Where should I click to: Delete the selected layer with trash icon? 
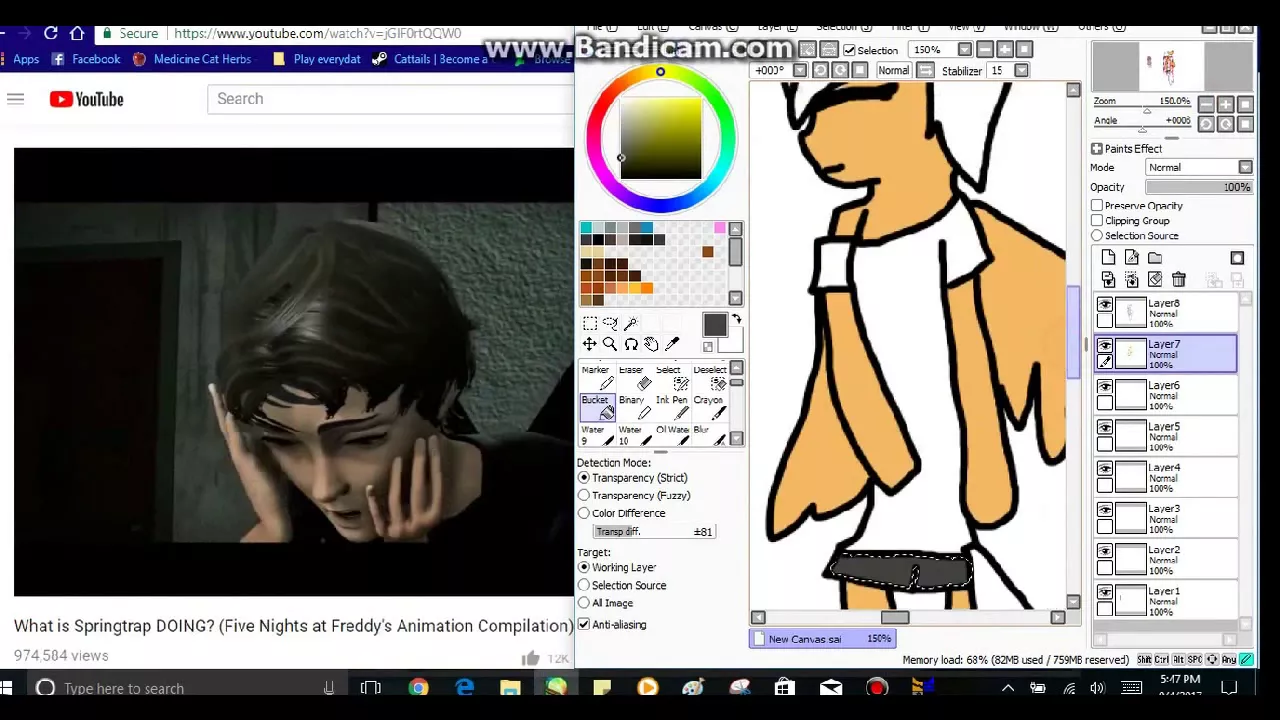pos(1178,281)
